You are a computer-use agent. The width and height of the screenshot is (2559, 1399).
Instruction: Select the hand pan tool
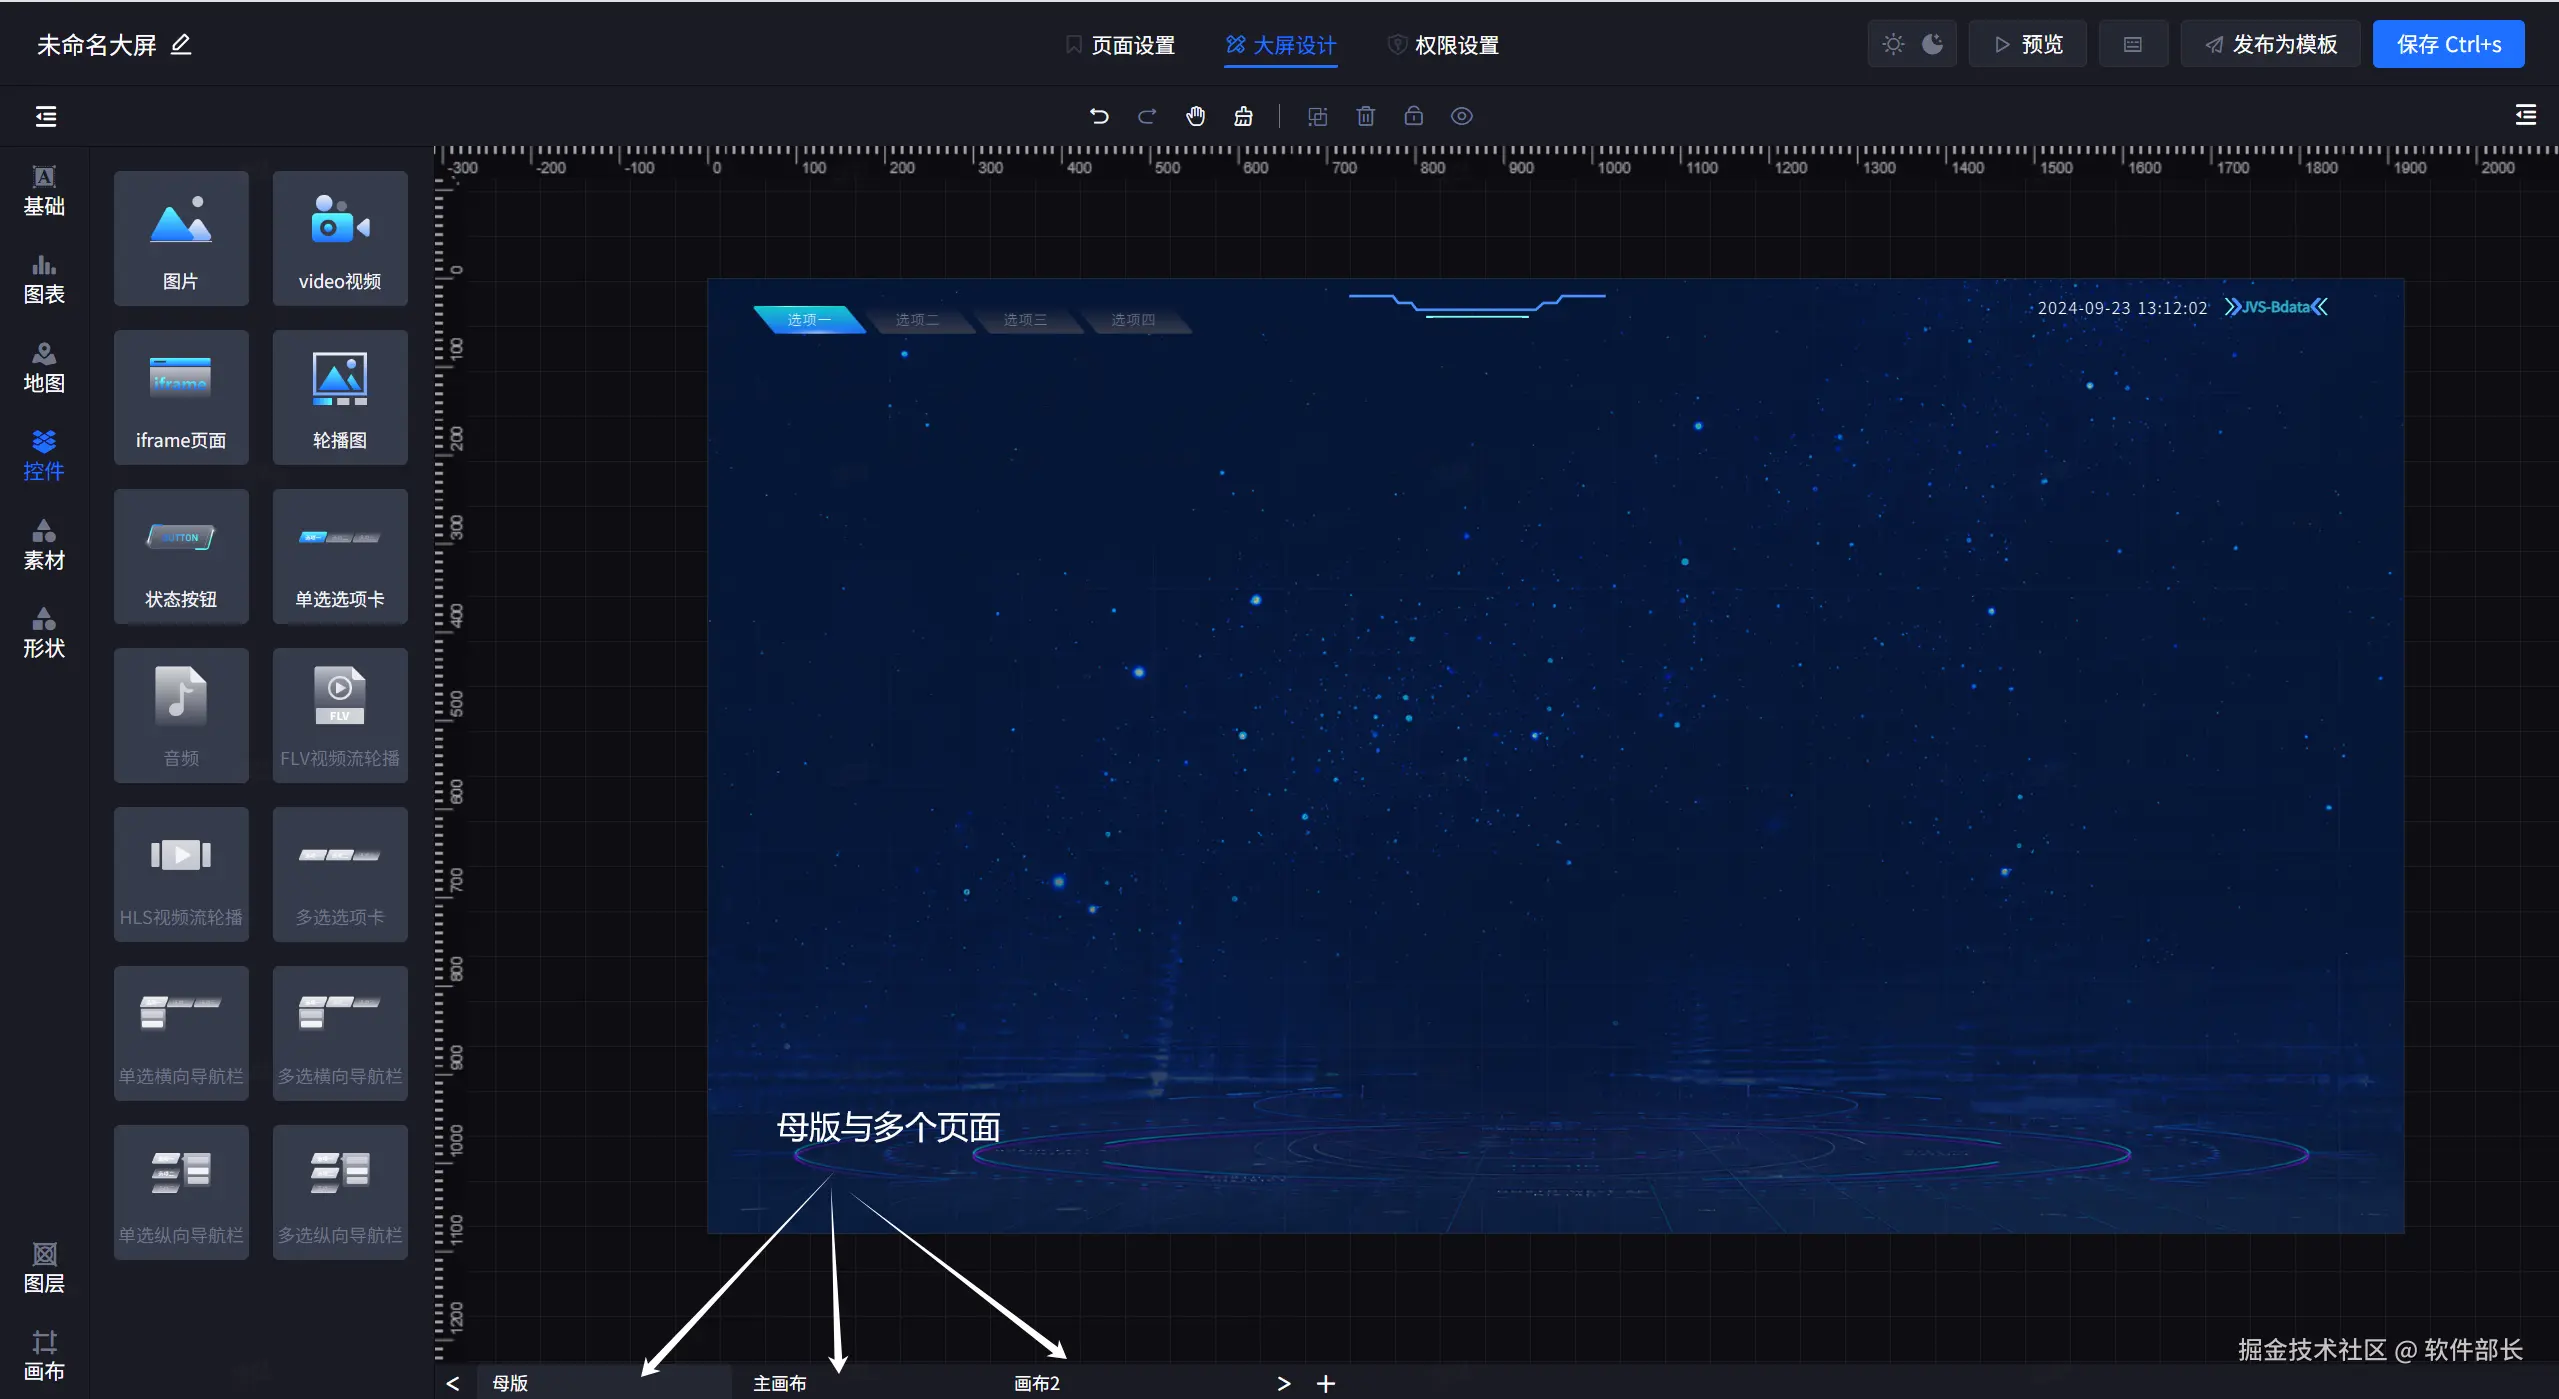pos(1195,116)
